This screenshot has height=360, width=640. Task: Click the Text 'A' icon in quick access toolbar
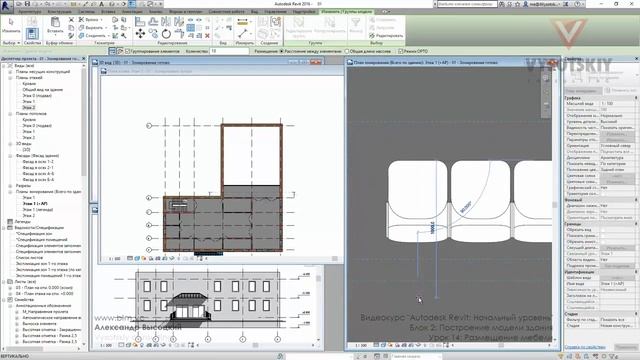(102, 4)
